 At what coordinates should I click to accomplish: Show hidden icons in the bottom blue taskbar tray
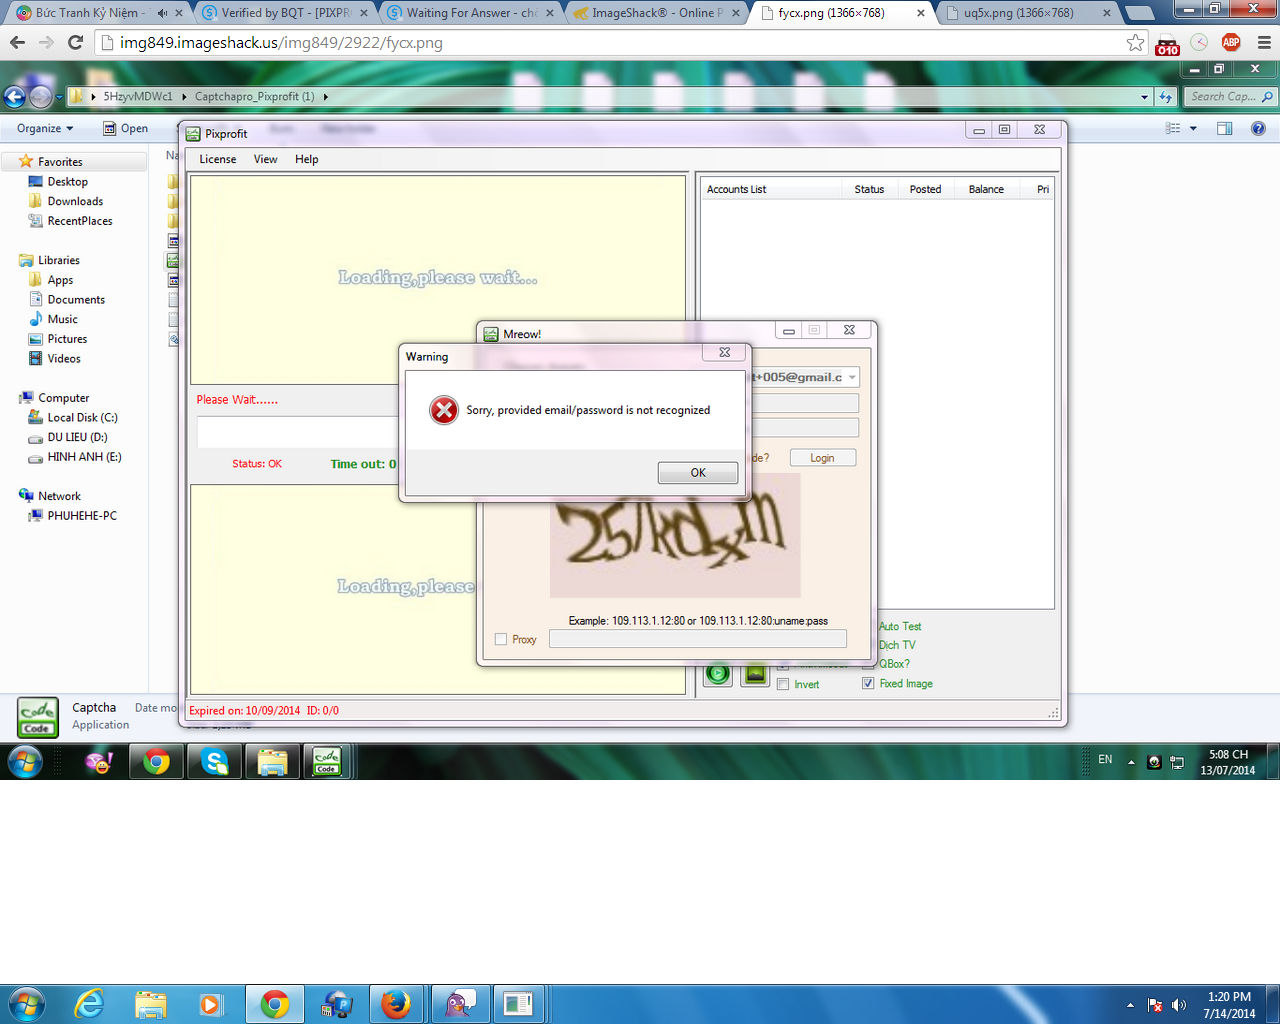[x=1130, y=1005]
